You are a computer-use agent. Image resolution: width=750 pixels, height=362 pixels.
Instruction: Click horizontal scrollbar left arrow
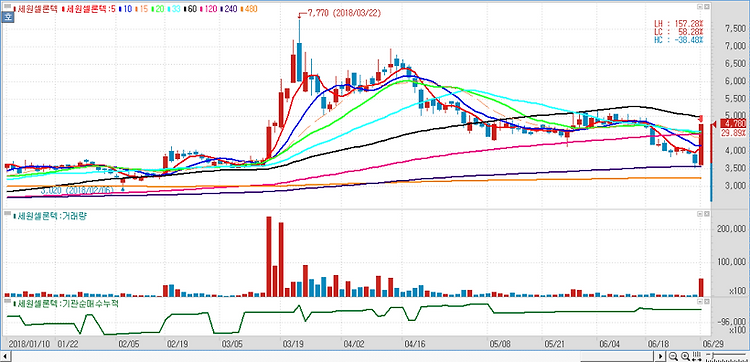[6, 356]
